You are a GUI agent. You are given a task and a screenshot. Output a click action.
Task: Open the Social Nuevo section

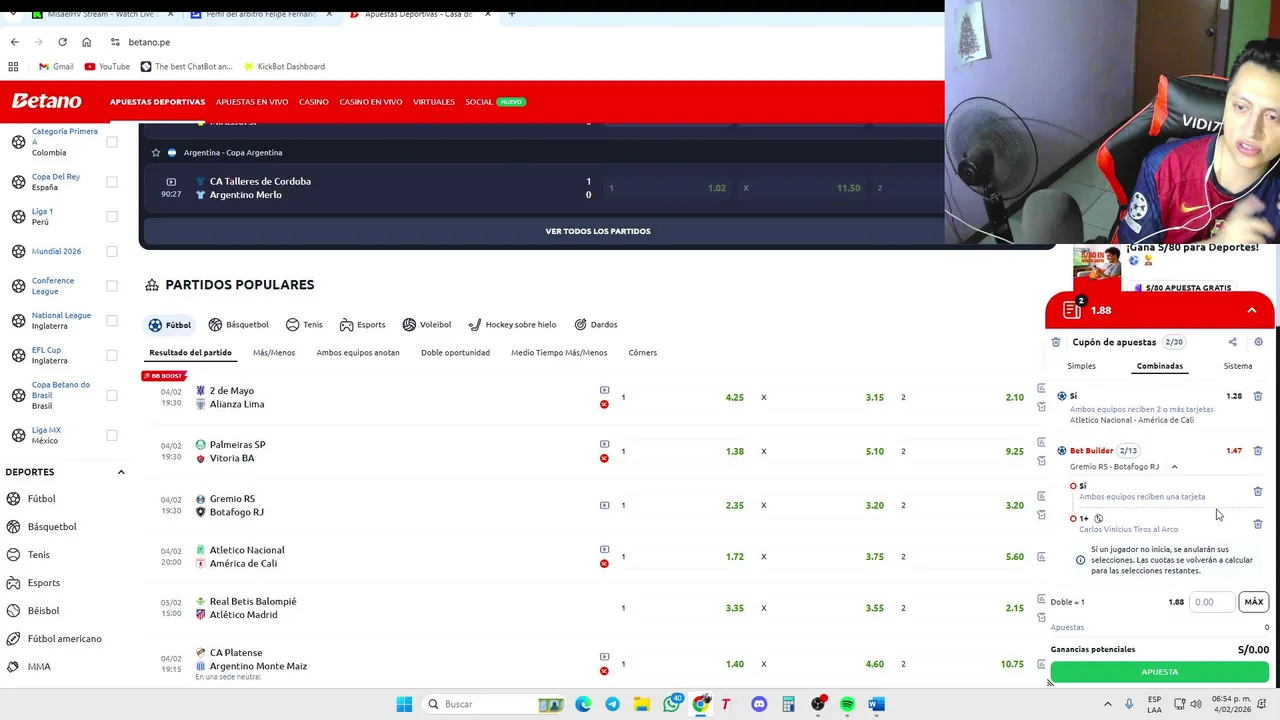tap(495, 102)
